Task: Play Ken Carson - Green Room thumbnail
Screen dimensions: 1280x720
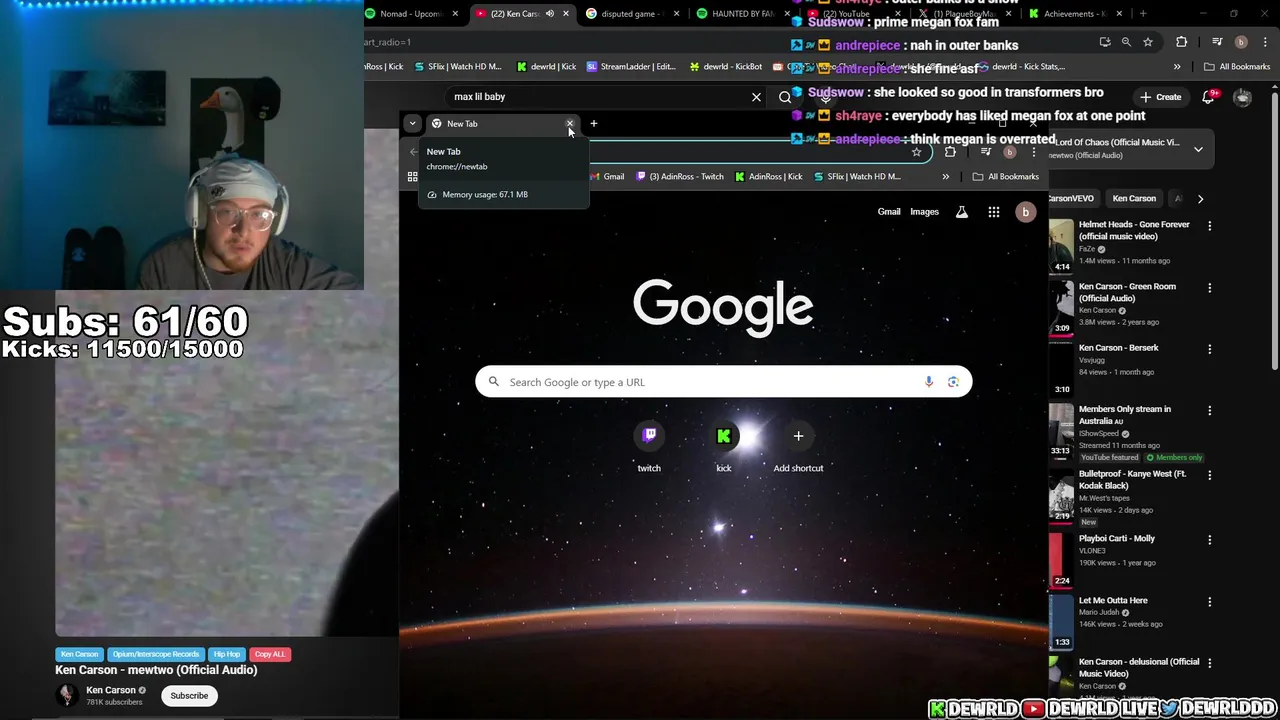Action: click(1060, 308)
